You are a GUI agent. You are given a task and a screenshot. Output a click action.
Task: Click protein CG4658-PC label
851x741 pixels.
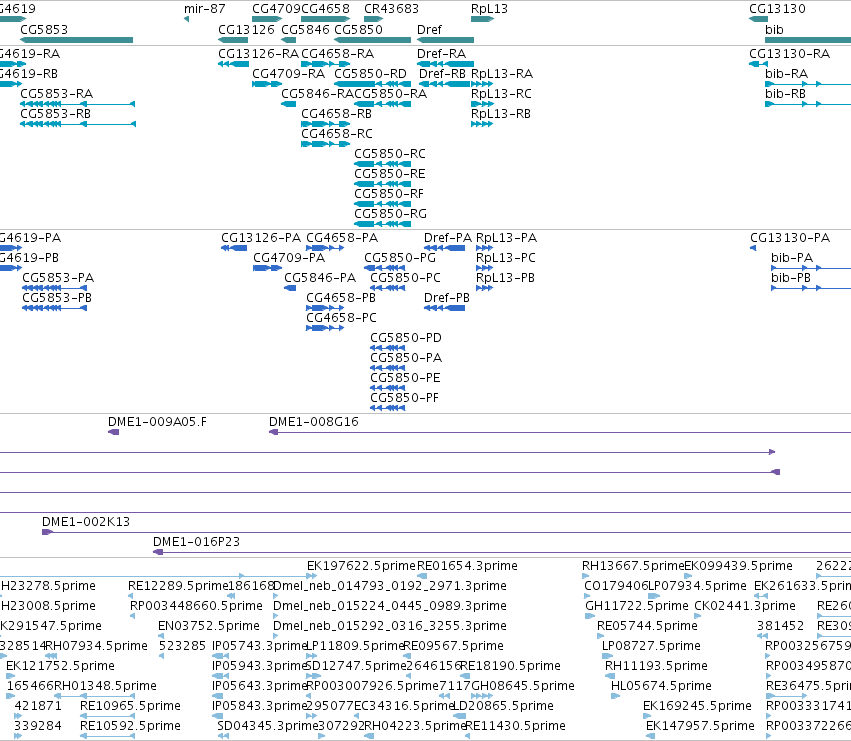341,318
